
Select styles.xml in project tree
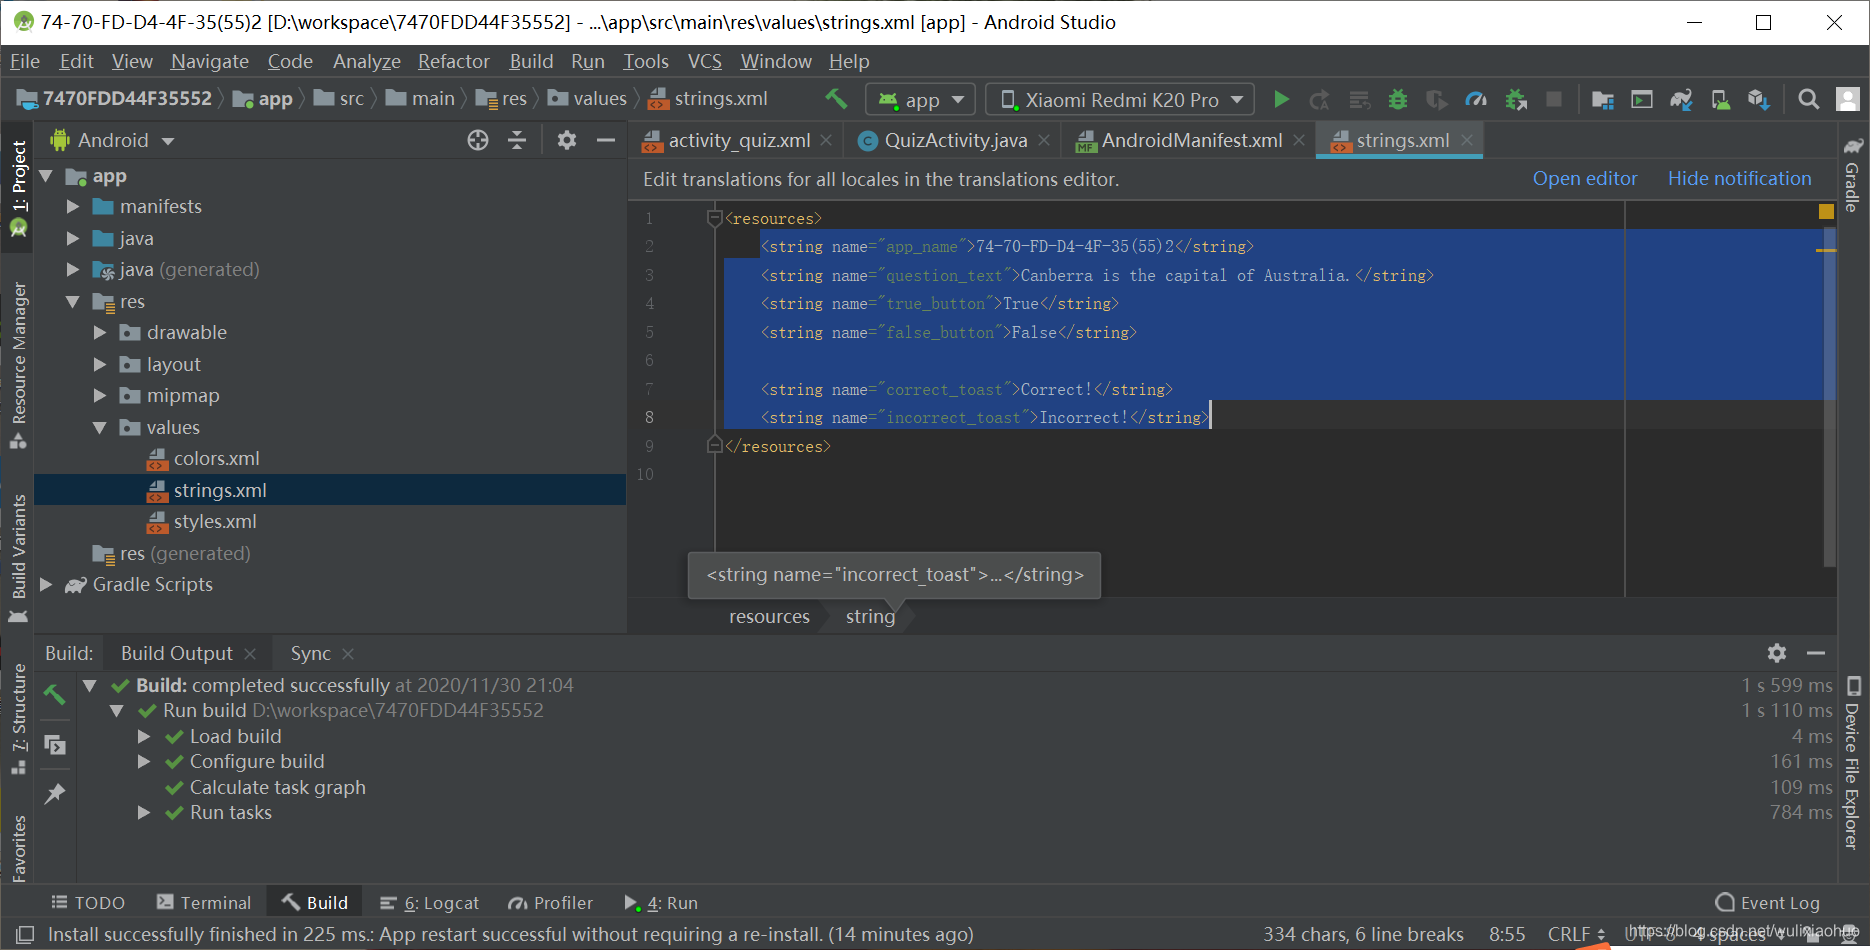[215, 521]
